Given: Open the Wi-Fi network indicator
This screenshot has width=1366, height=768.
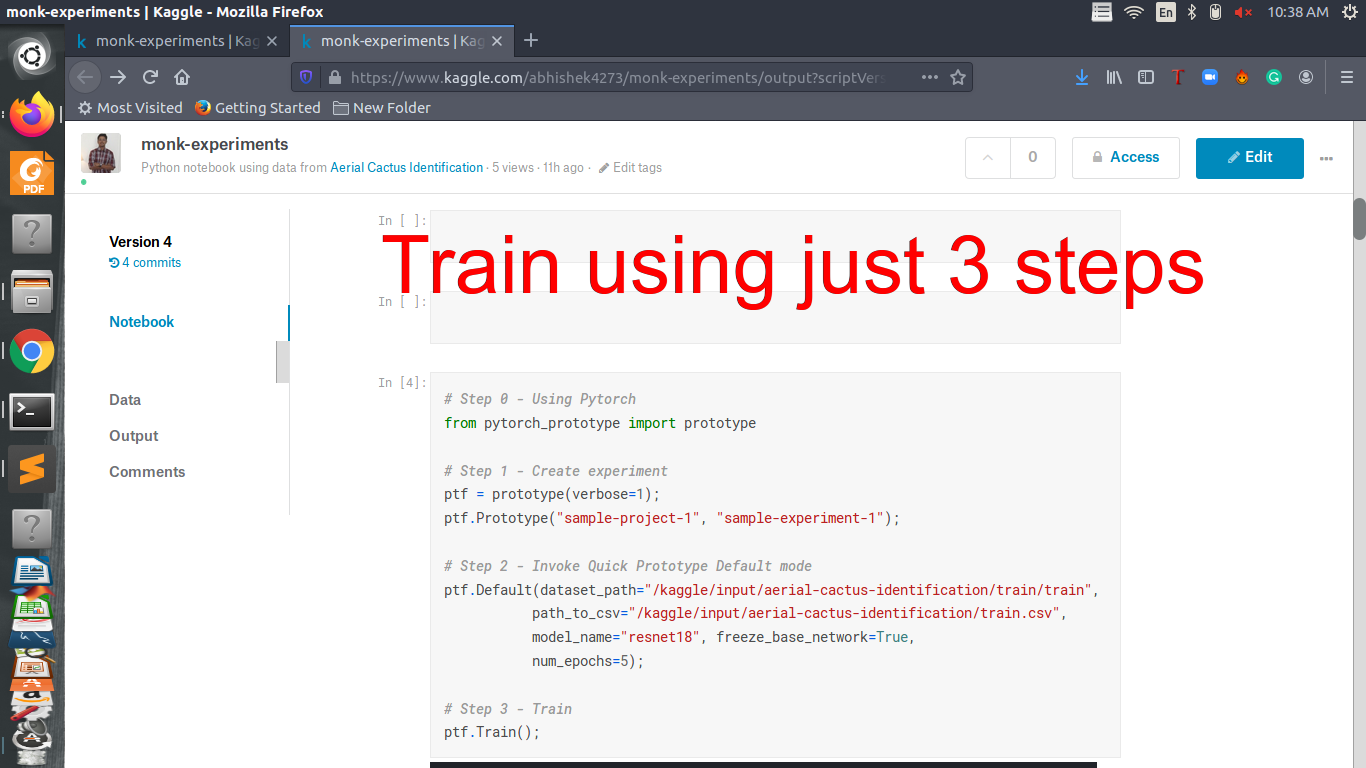Looking at the screenshot, I should 1133,12.
